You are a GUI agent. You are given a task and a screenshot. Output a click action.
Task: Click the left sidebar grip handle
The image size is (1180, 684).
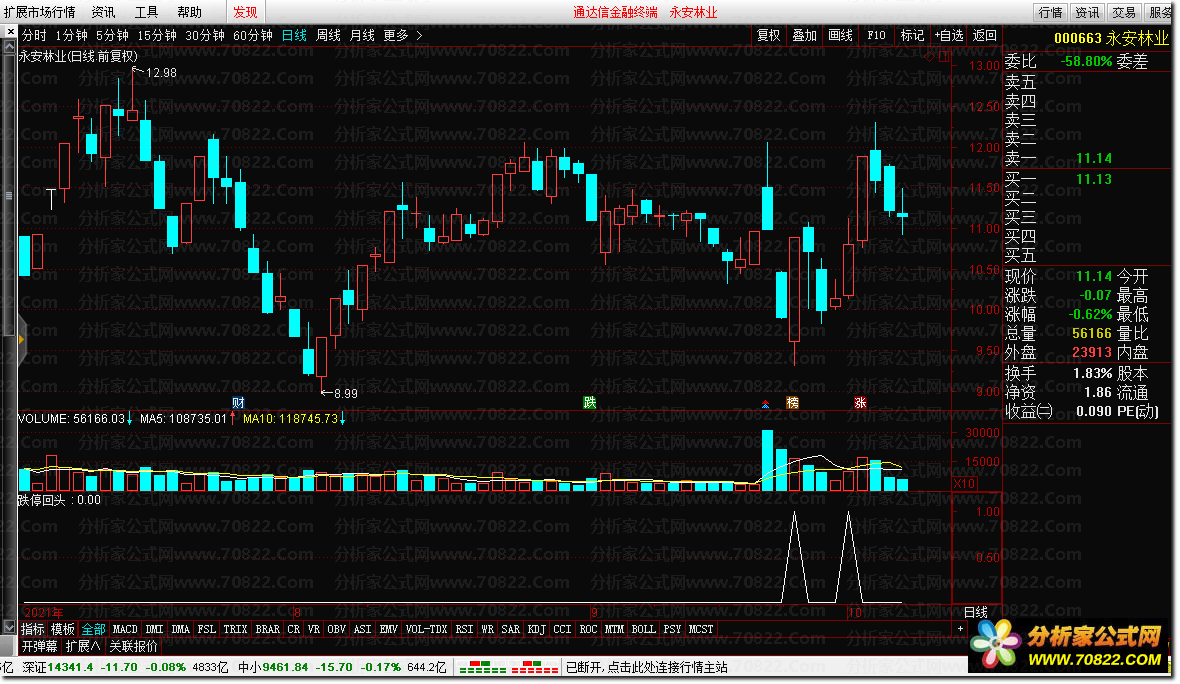pyautogui.click(x=8, y=196)
